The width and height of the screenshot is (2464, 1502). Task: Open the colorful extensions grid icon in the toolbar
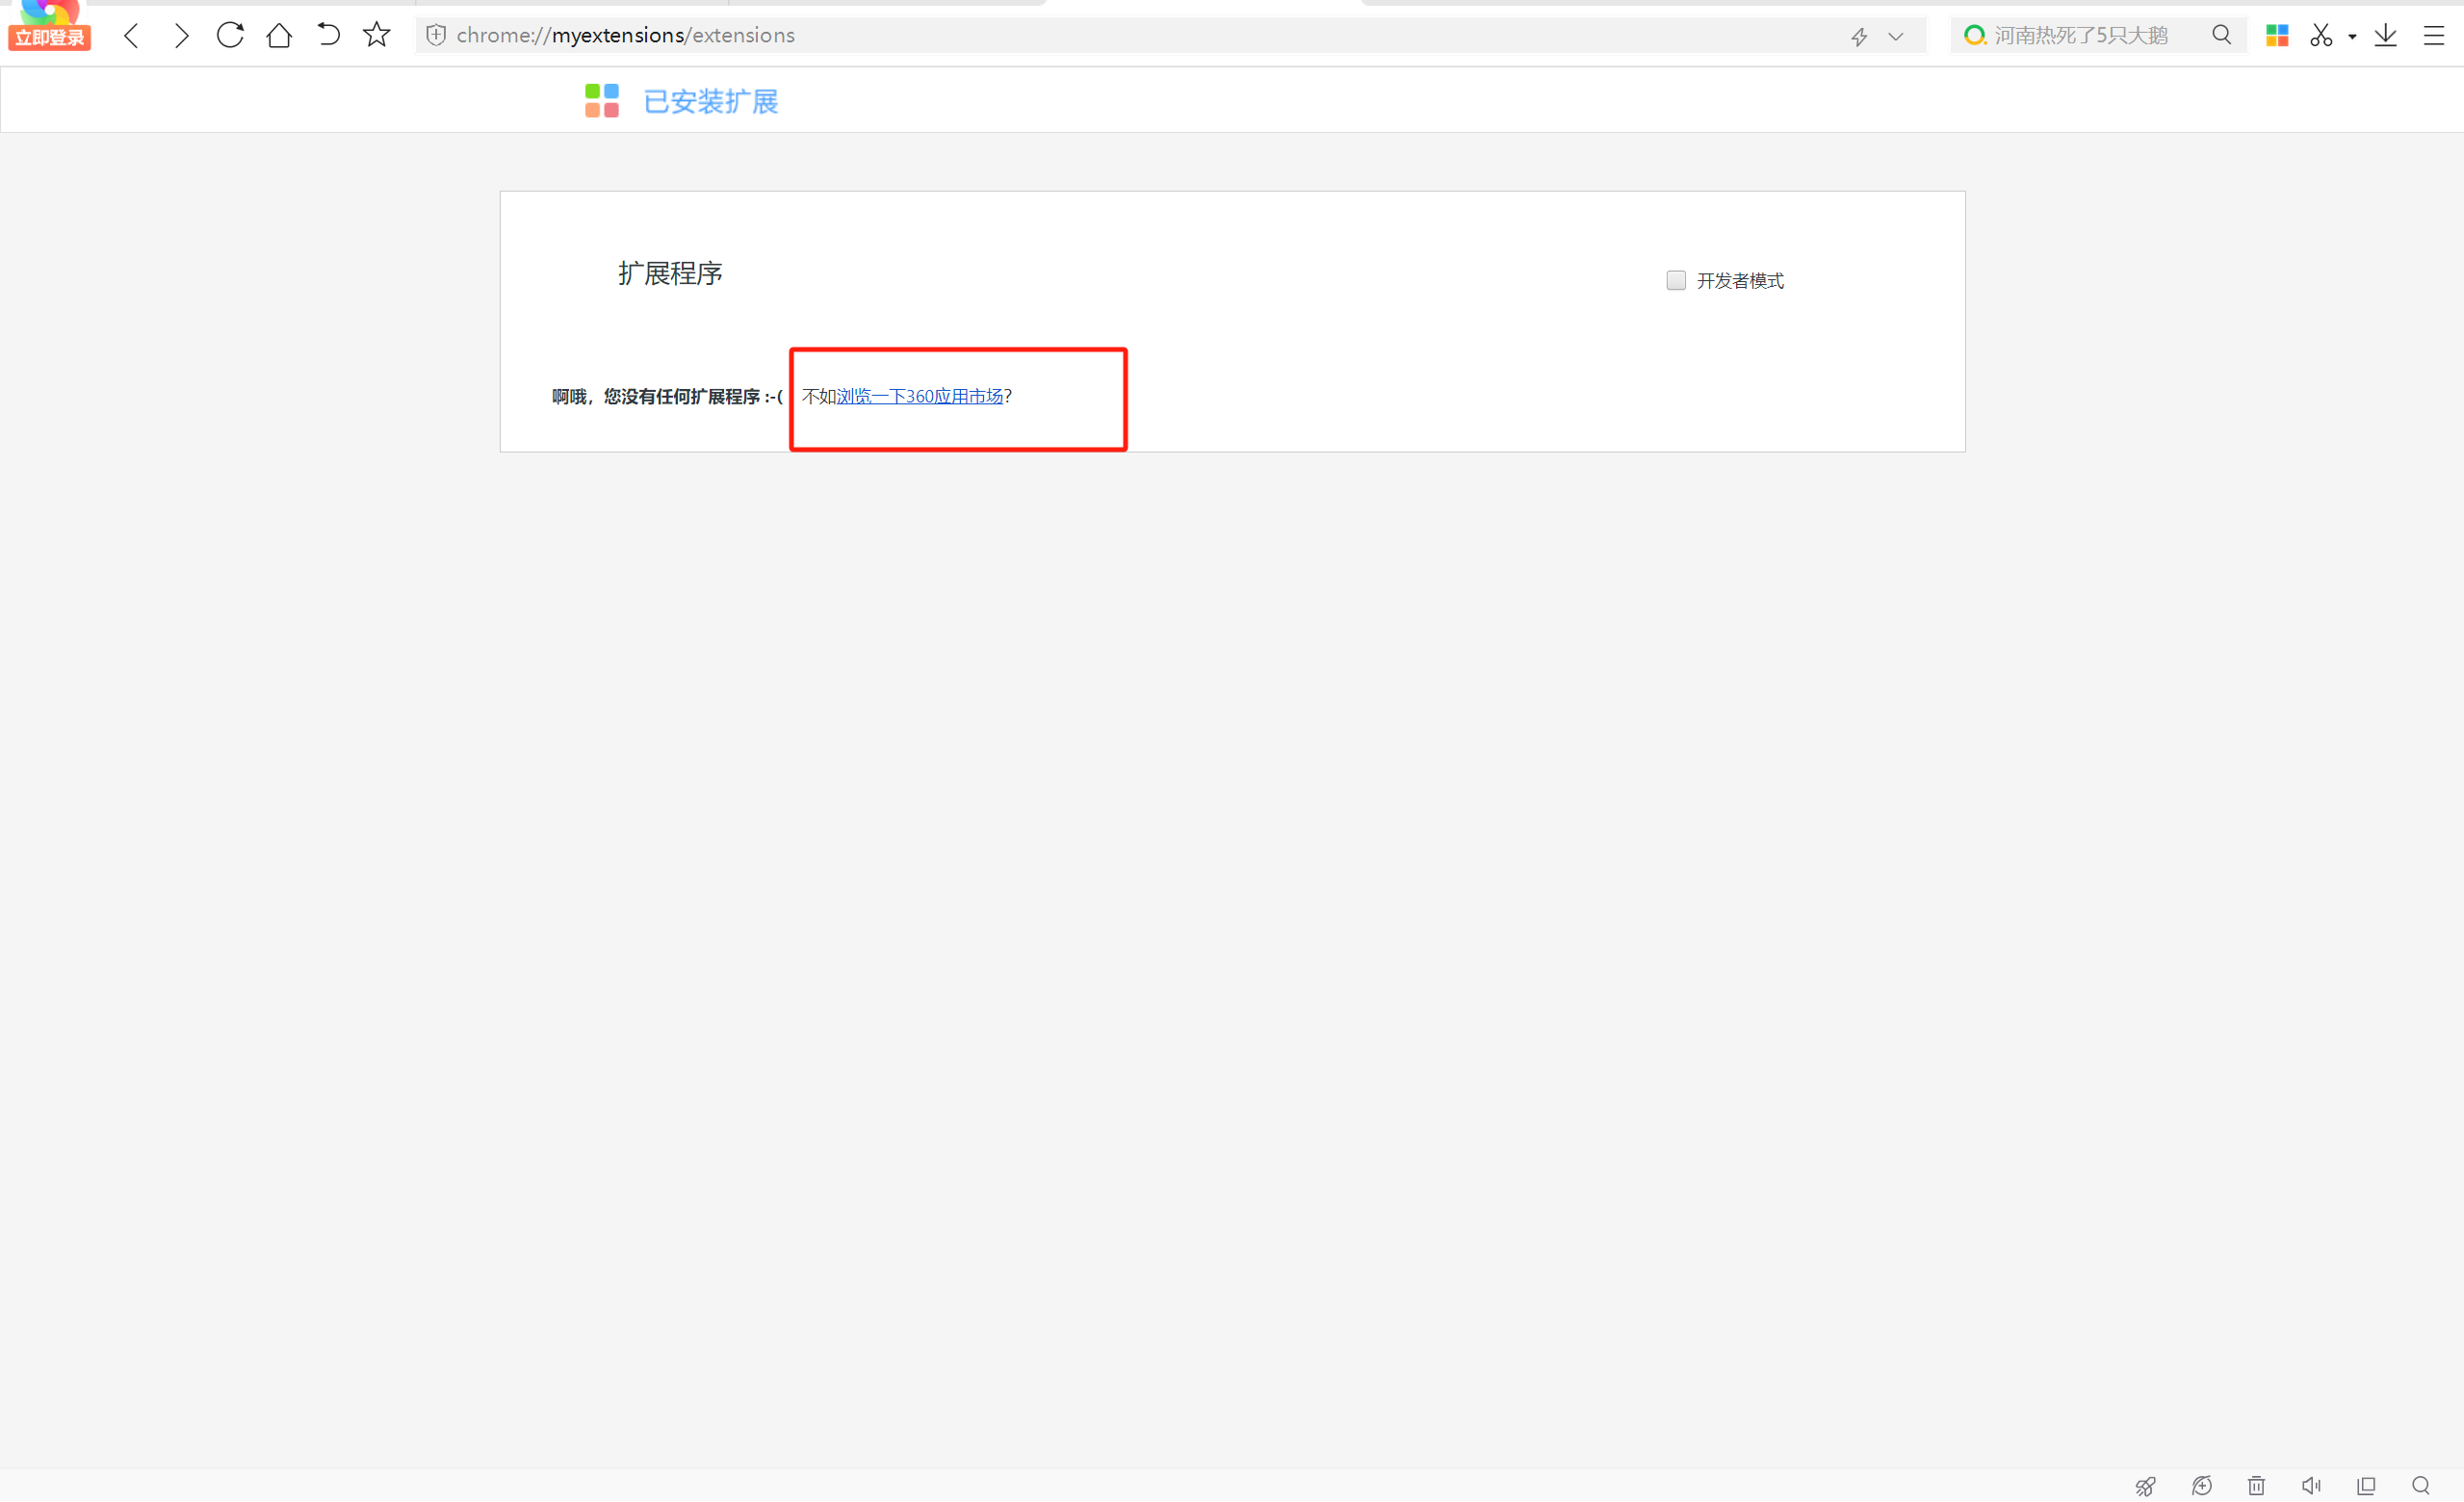(x=2277, y=36)
